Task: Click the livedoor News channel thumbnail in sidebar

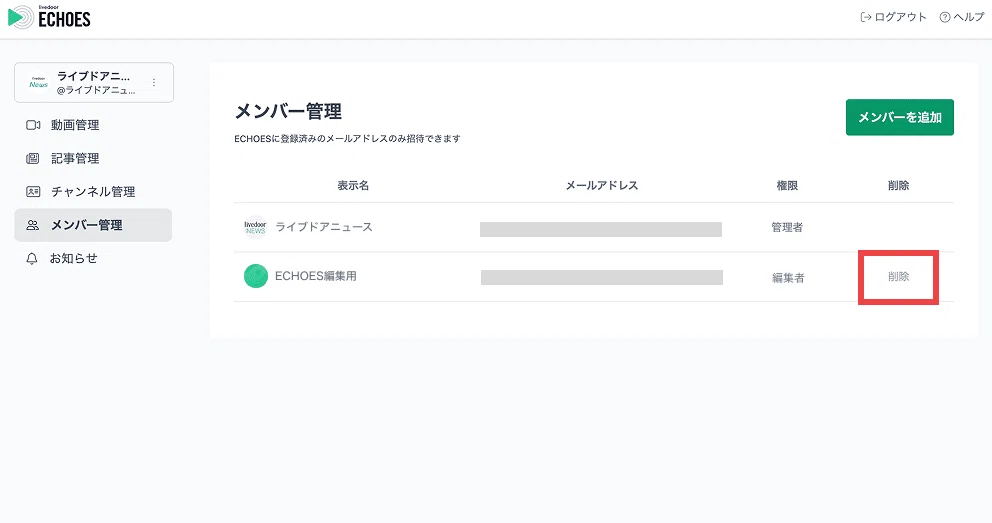Action: (x=39, y=83)
